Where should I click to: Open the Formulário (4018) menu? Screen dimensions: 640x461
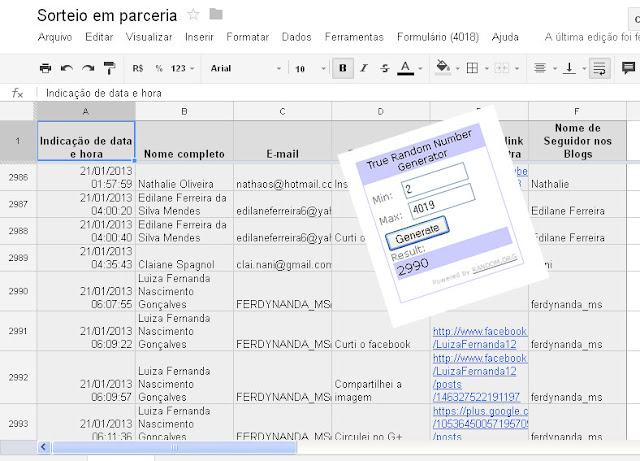point(438,37)
